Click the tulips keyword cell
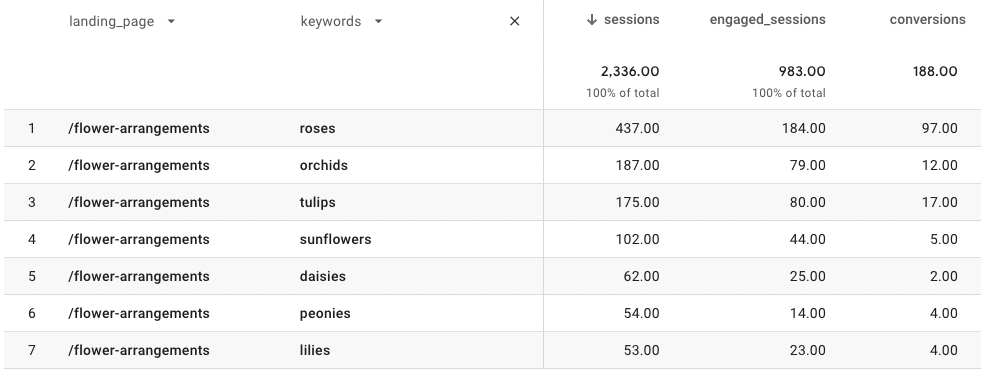981x369 pixels. pyautogui.click(x=317, y=202)
